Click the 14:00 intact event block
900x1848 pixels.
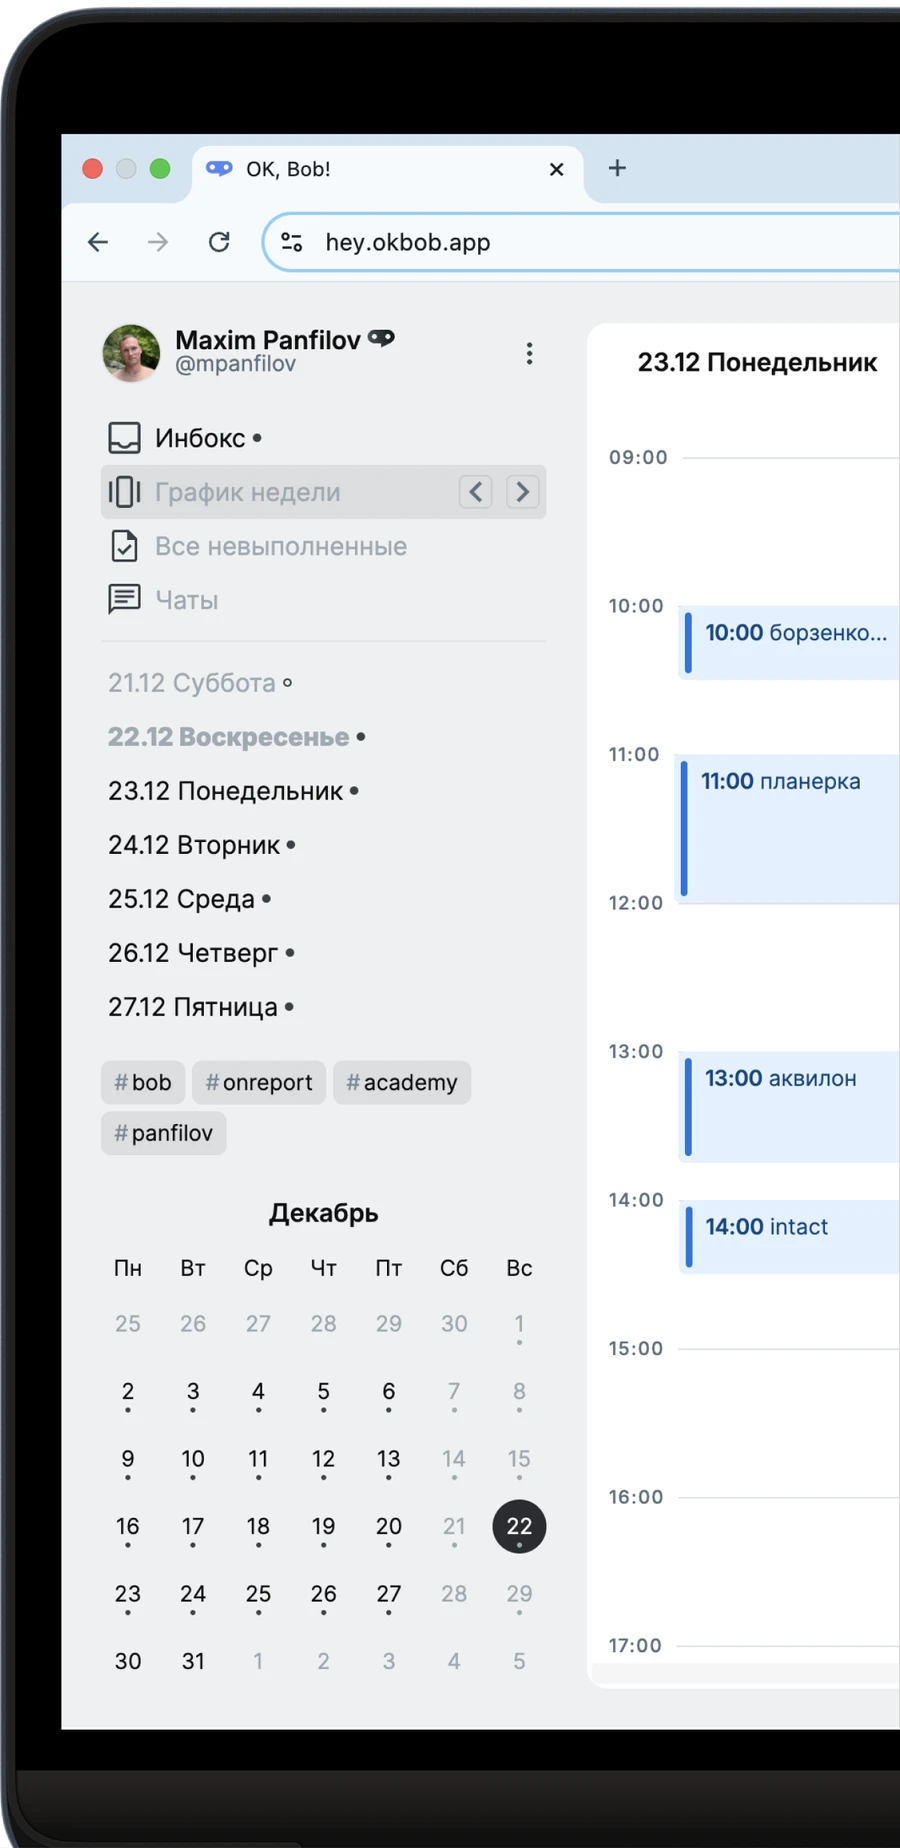point(790,1236)
